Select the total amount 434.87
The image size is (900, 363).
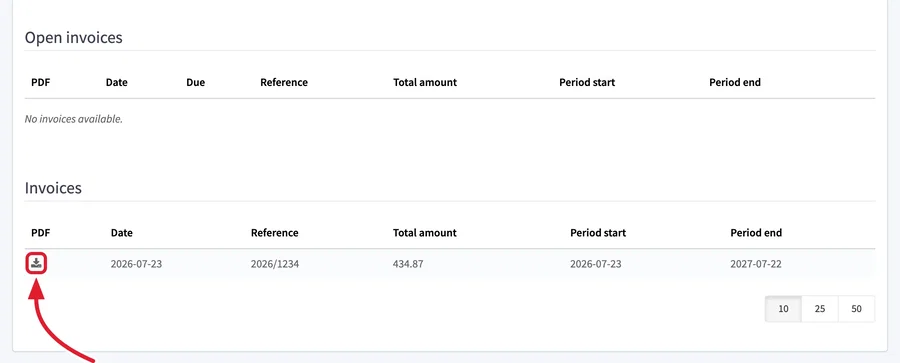[x=408, y=264]
